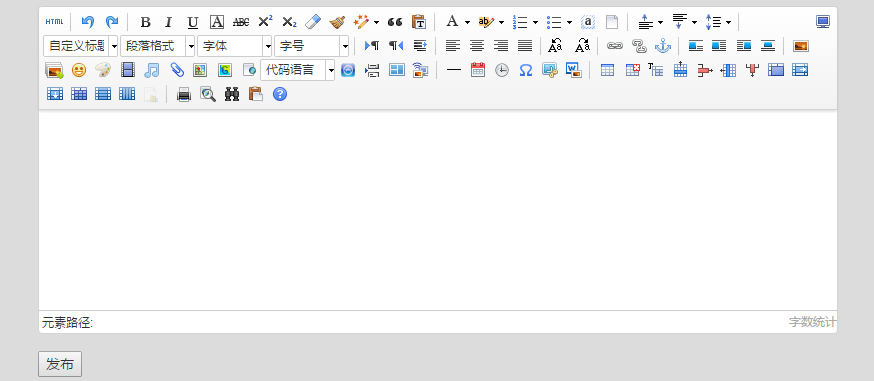
Task: Open the highlight color palette arrow
Action: (501, 22)
